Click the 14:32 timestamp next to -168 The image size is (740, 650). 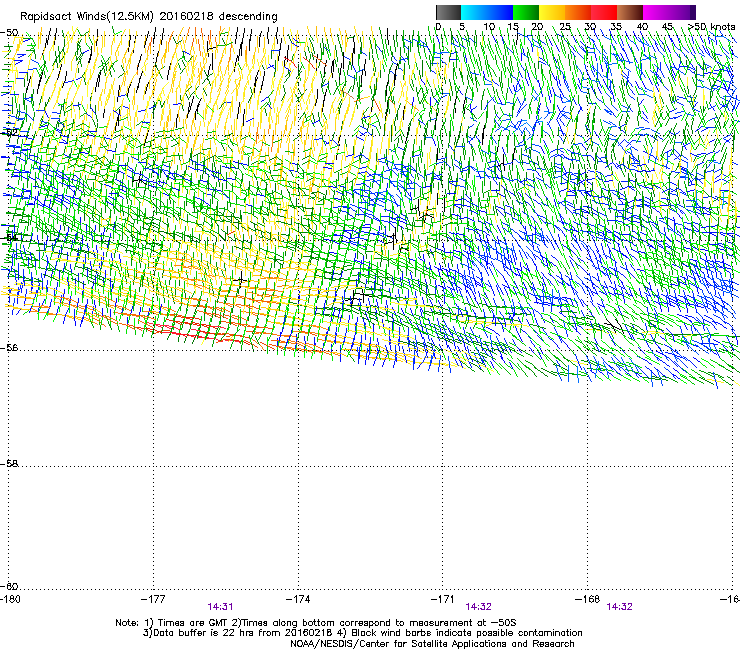coord(619,607)
